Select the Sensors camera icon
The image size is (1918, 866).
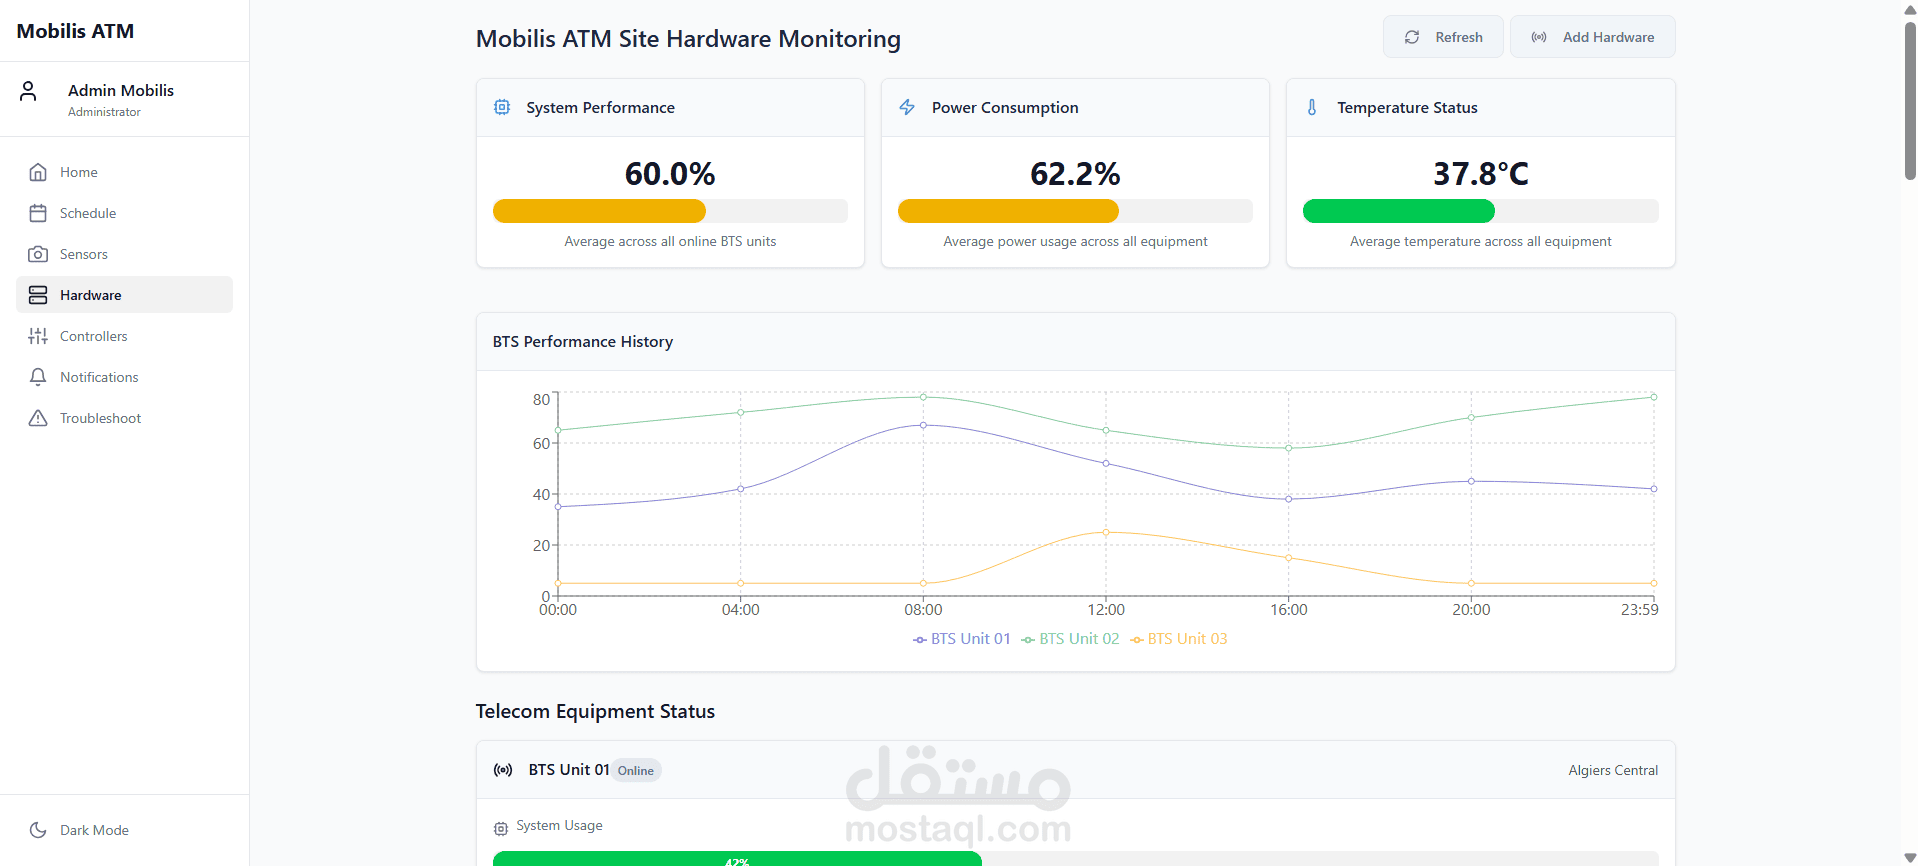tap(38, 254)
